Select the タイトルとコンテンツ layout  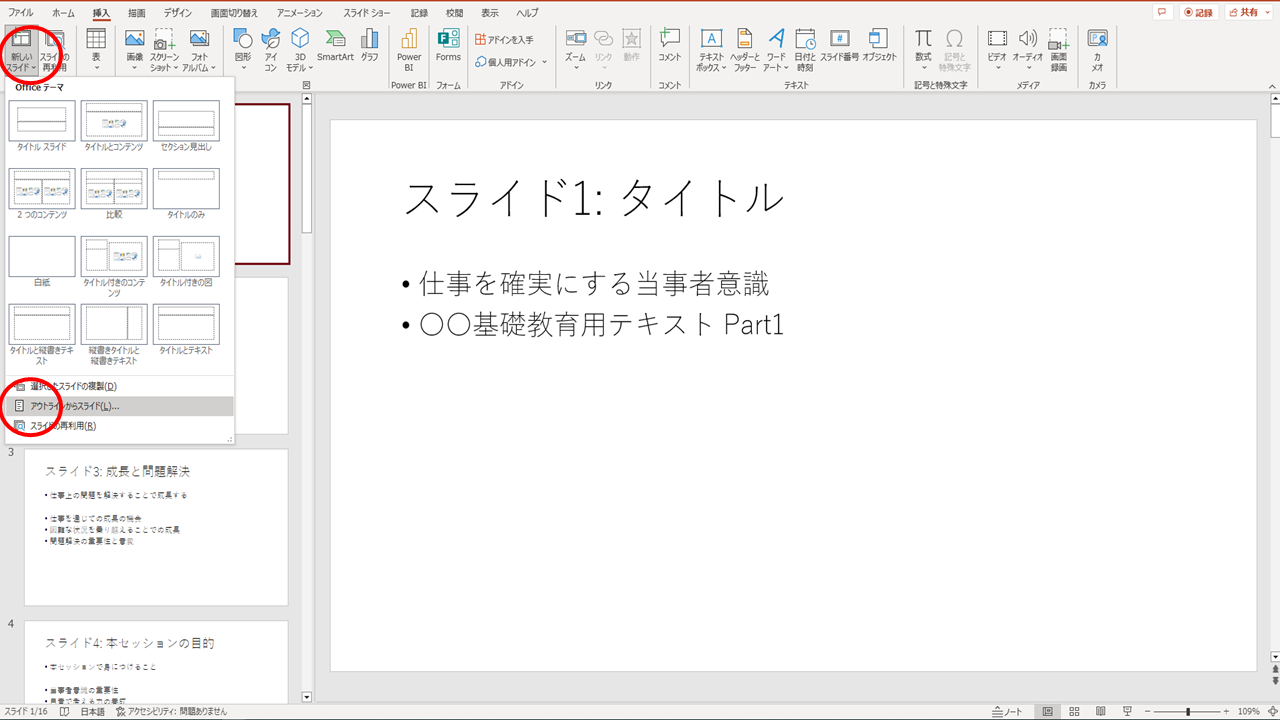(114, 126)
